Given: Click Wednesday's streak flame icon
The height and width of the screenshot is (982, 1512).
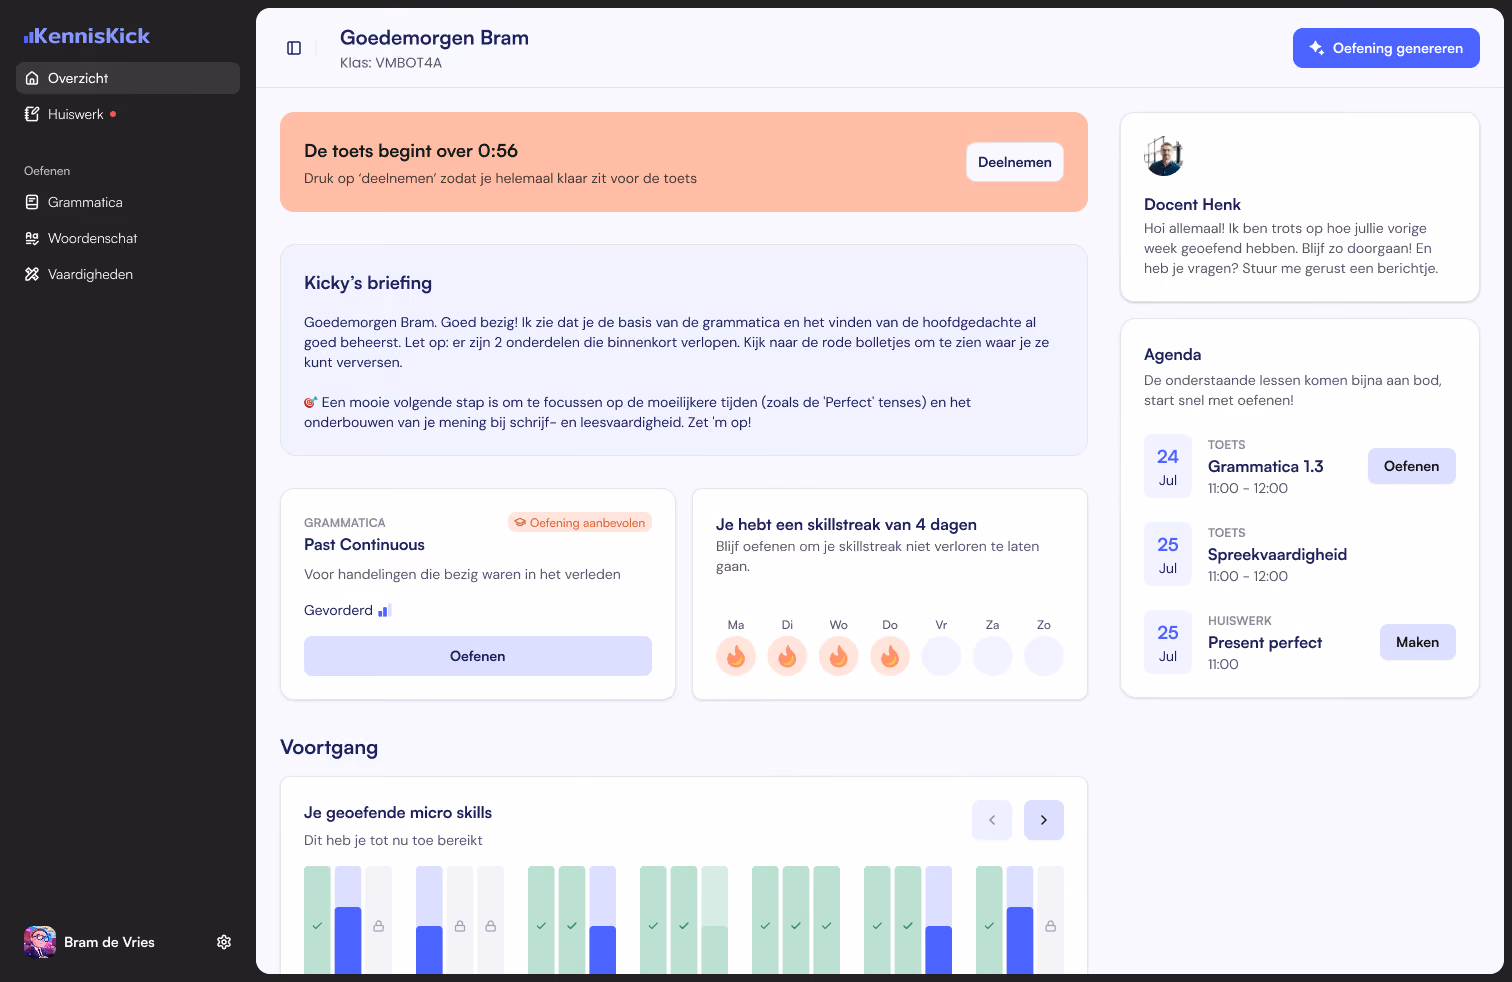Looking at the screenshot, I should (x=839, y=656).
